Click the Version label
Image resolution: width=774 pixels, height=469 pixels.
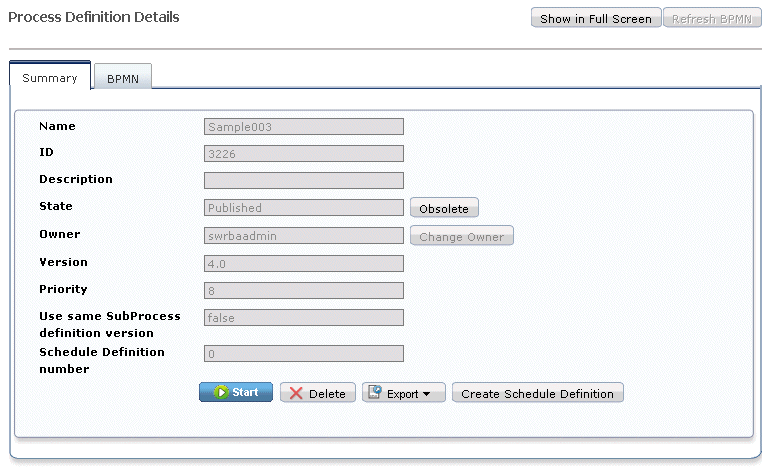coord(63,262)
